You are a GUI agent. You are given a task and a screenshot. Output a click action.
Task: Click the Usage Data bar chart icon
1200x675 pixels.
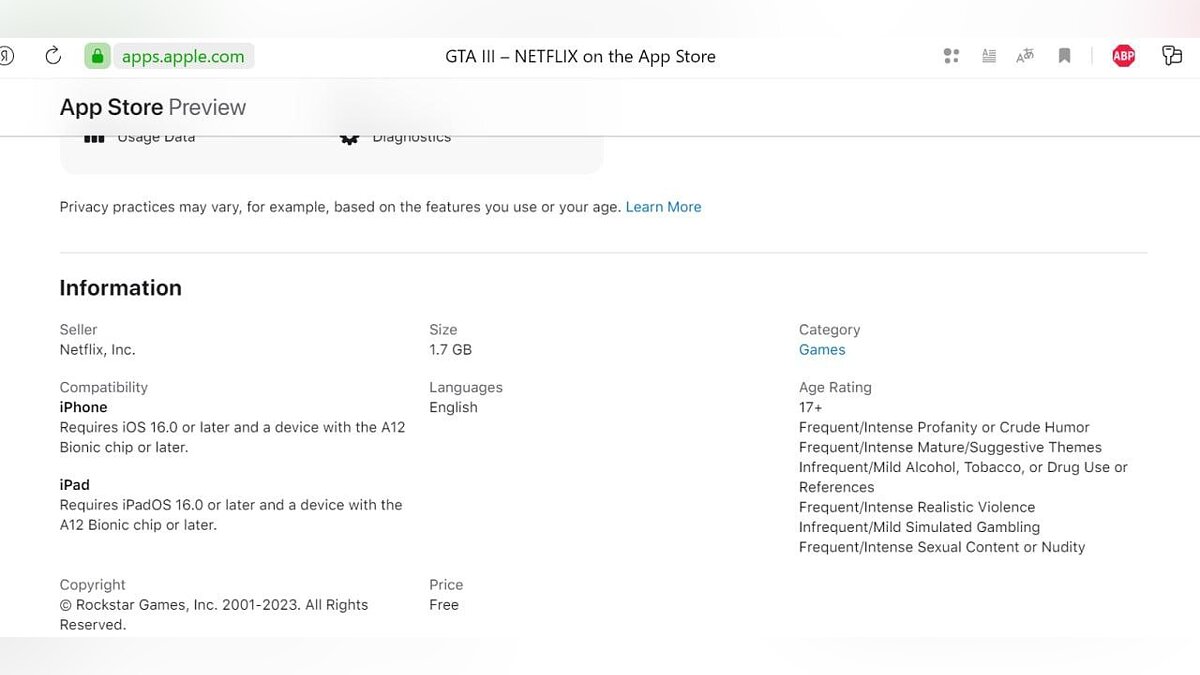point(94,139)
